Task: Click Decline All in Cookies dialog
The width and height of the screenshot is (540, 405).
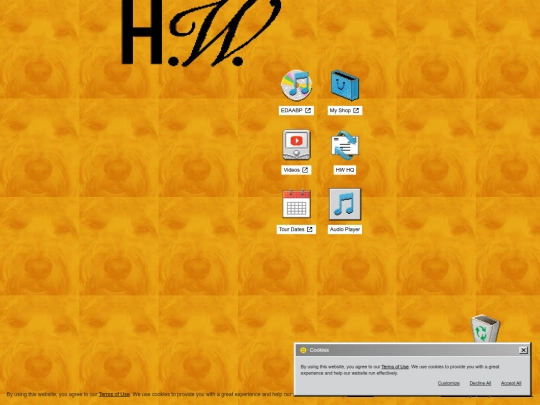Action: pyautogui.click(x=480, y=383)
